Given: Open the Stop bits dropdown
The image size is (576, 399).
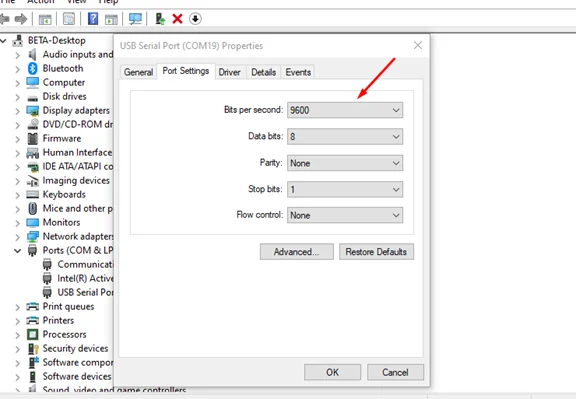Looking at the screenshot, I should [345, 190].
